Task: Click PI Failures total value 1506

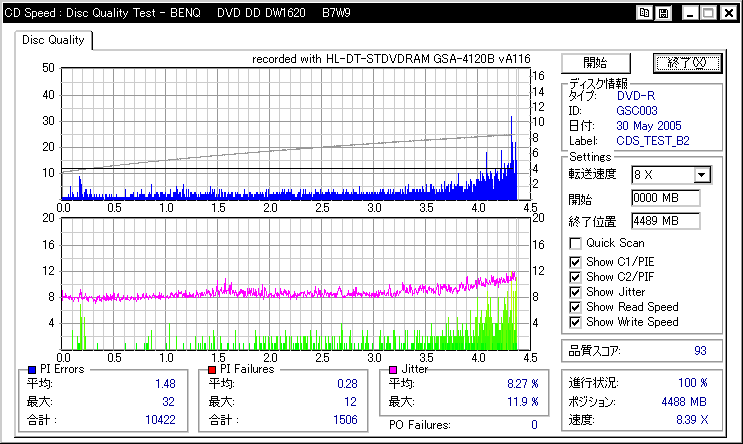Action: point(345,420)
